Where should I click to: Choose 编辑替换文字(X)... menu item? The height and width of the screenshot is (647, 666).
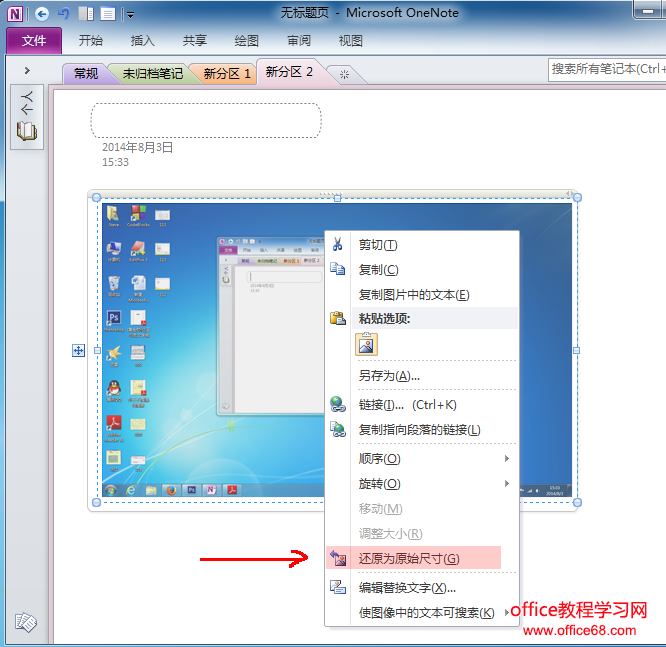(x=422, y=588)
